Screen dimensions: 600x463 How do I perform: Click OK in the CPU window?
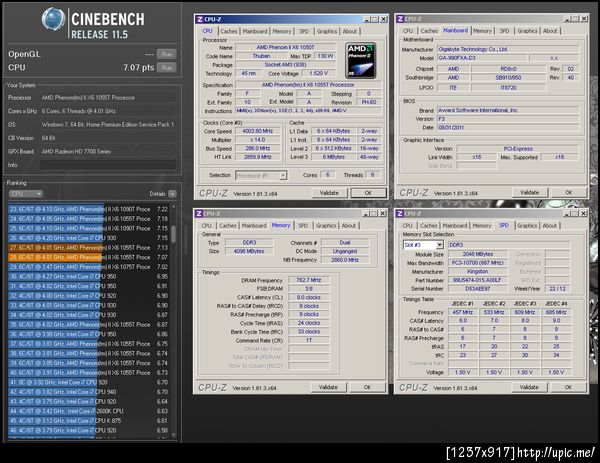368,193
